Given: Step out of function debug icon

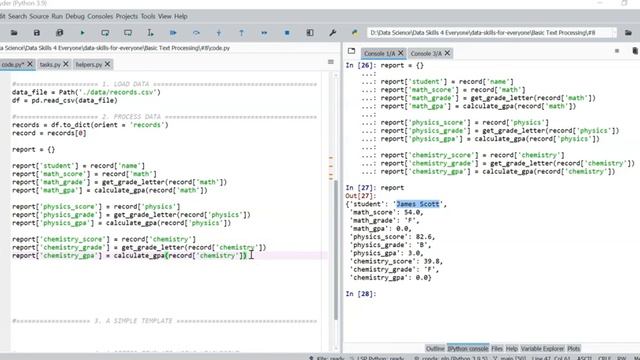Looking at the screenshot, I should (x=241, y=33).
